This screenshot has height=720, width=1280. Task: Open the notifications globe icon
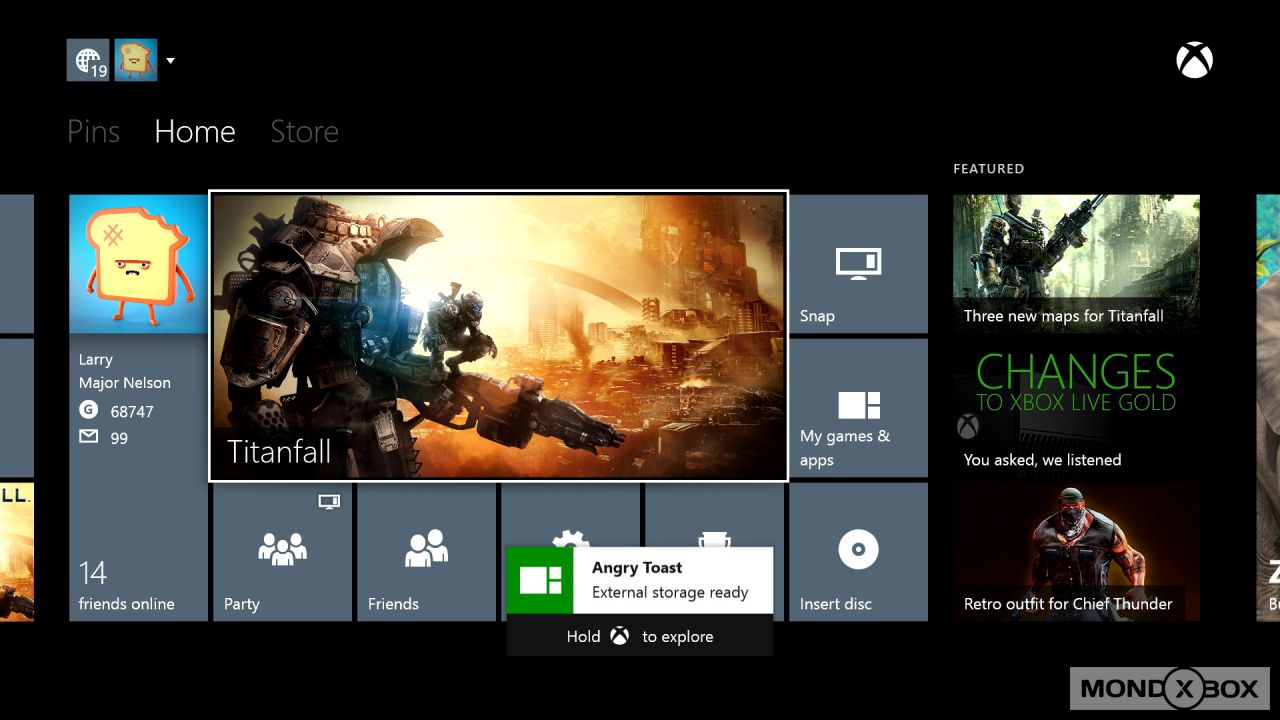tap(88, 60)
